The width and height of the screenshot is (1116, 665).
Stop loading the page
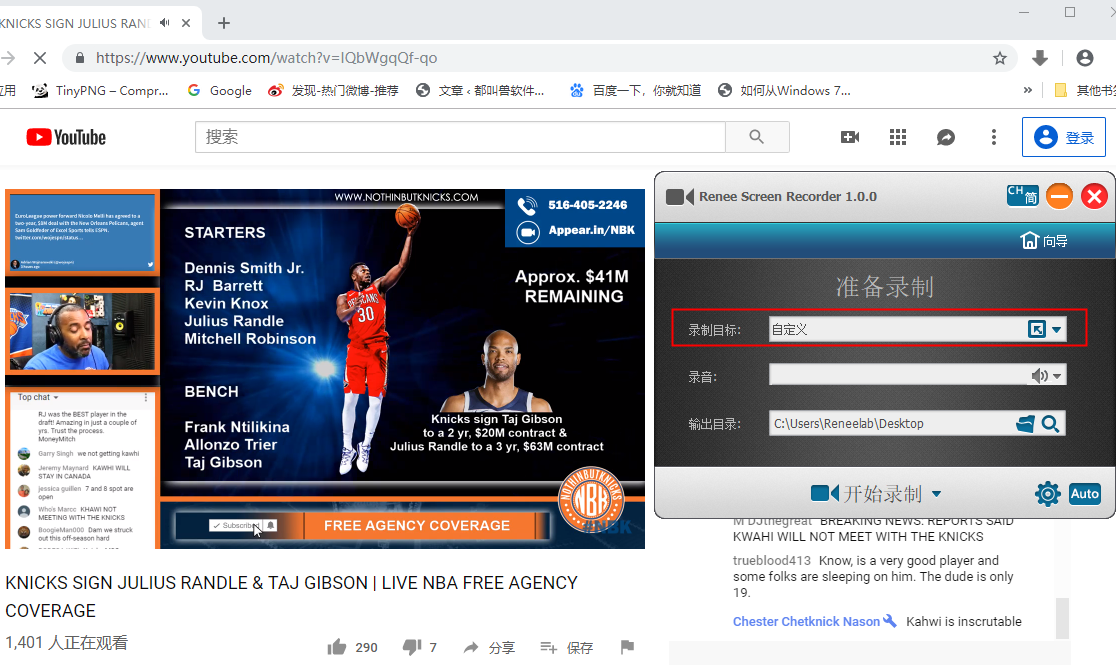point(40,58)
